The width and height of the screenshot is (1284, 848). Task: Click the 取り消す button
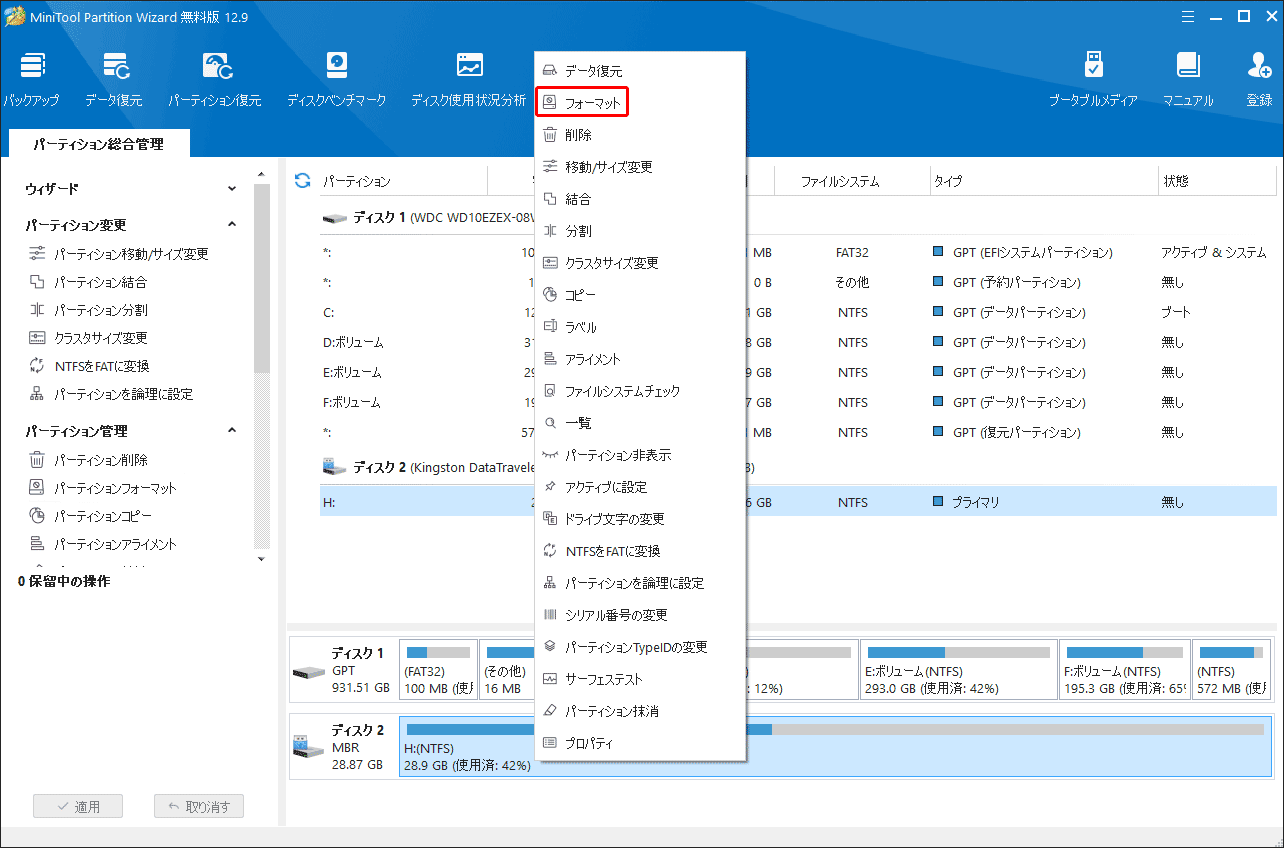coord(199,806)
